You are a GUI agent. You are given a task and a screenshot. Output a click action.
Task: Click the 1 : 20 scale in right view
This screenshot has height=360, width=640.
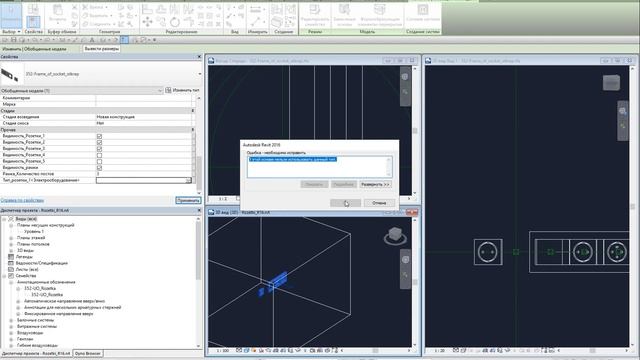(x=440, y=351)
